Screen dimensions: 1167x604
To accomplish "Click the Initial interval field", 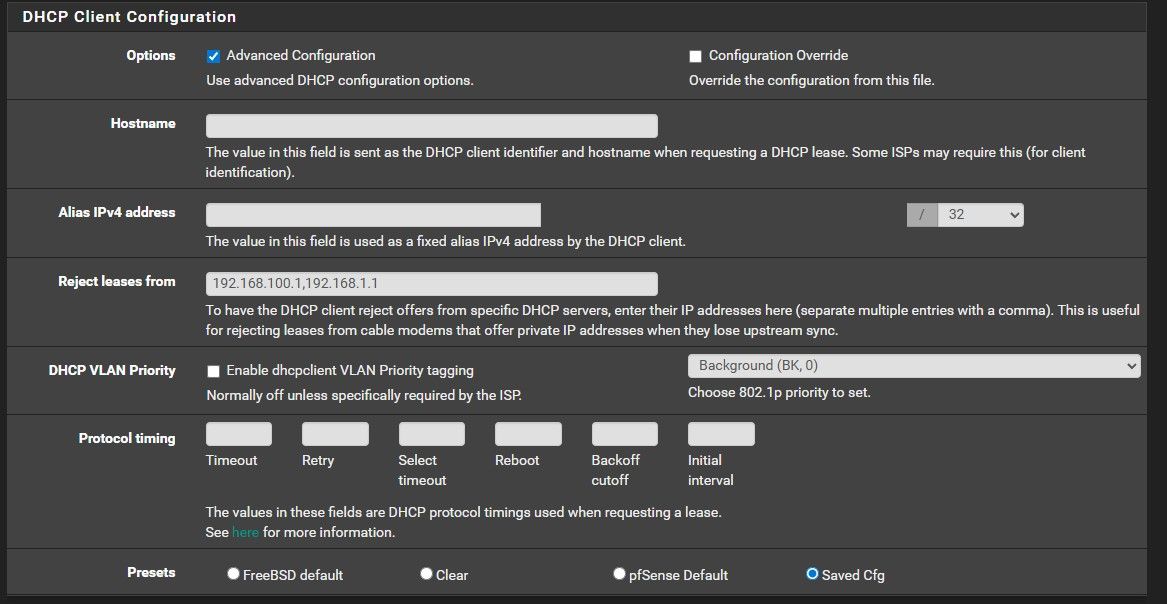I will click(721, 434).
